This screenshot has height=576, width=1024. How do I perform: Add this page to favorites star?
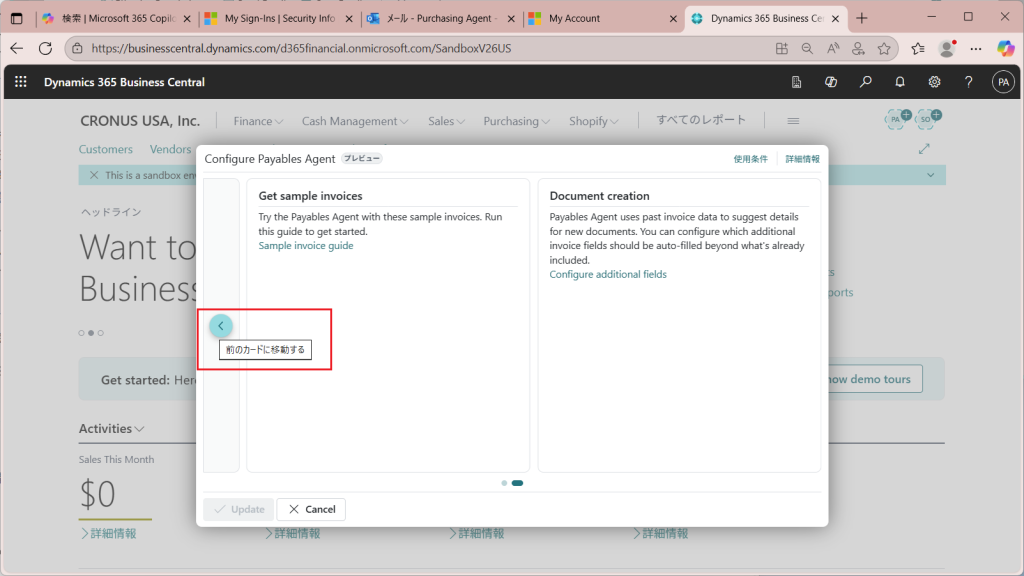[884, 48]
